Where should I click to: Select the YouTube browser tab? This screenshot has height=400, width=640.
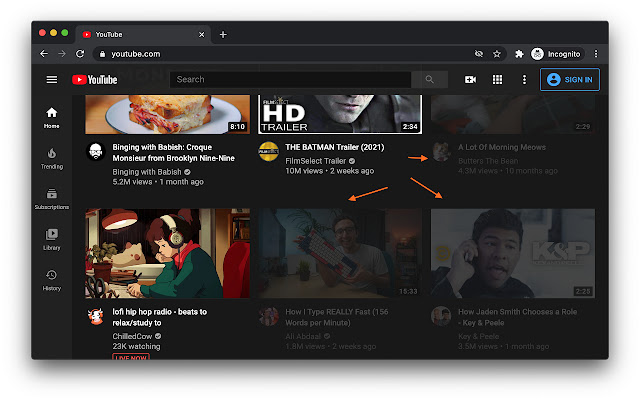142,35
